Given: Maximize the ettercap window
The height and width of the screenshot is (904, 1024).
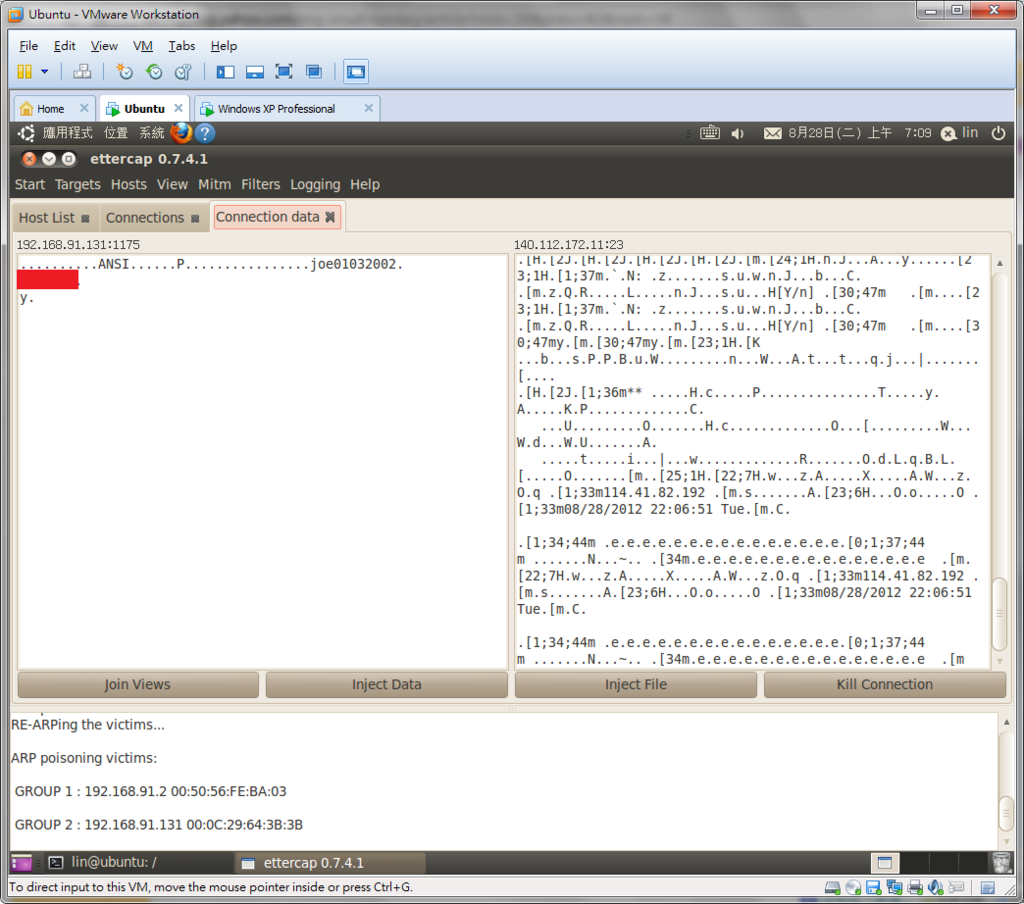Looking at the screenshot, I should point(69,159).
